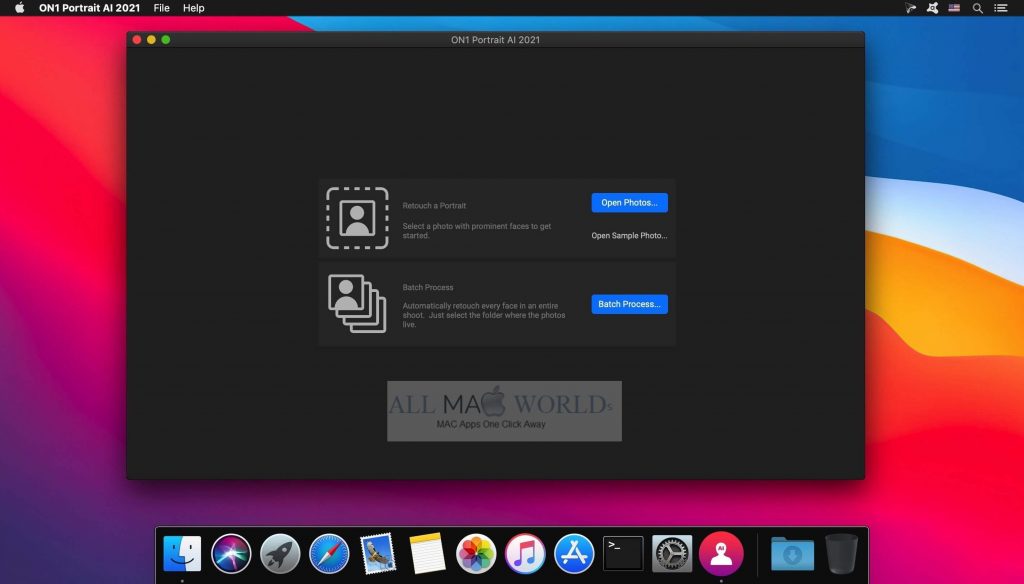The width and height of the screenshot is (1024, 584).
Task: Click ON1 Portrait AI icon in dock
Action: [x=721, y=553]
